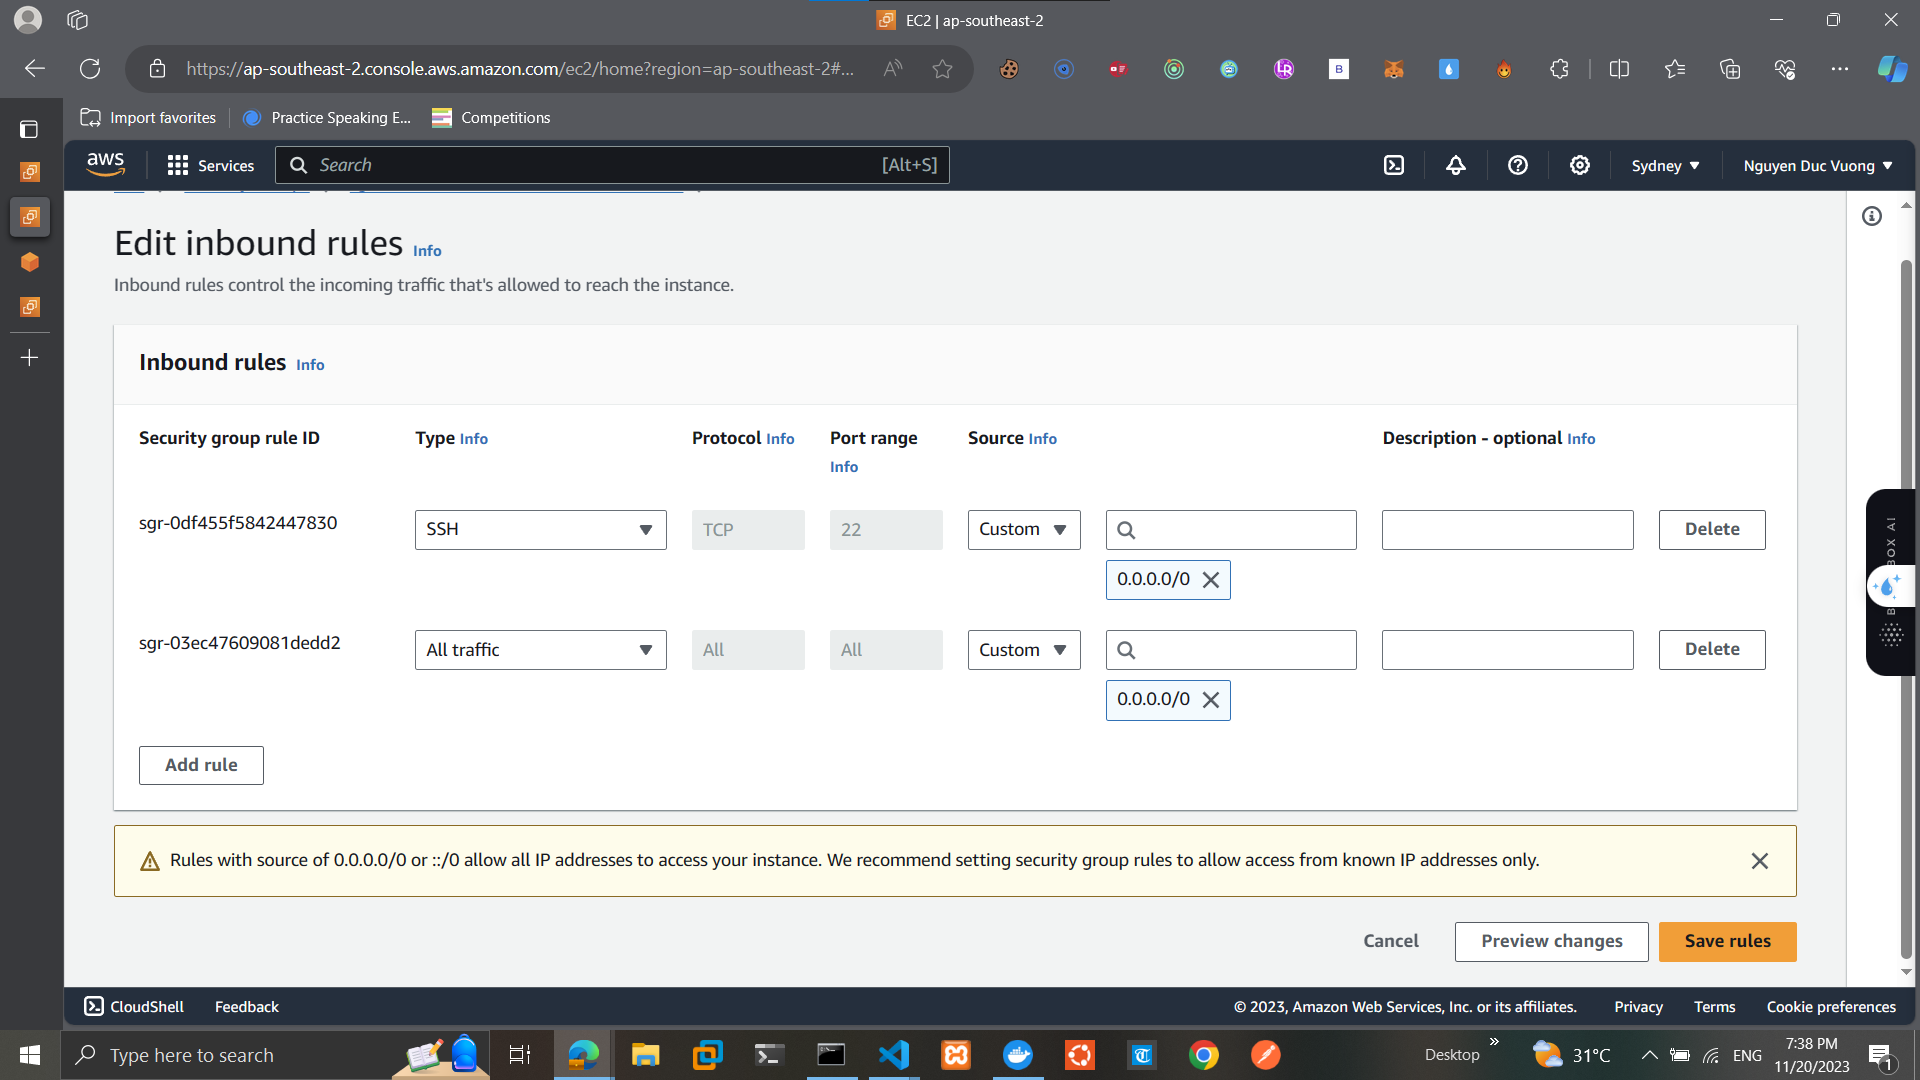Open Import favorites bookmark

(x=148, y=118)
